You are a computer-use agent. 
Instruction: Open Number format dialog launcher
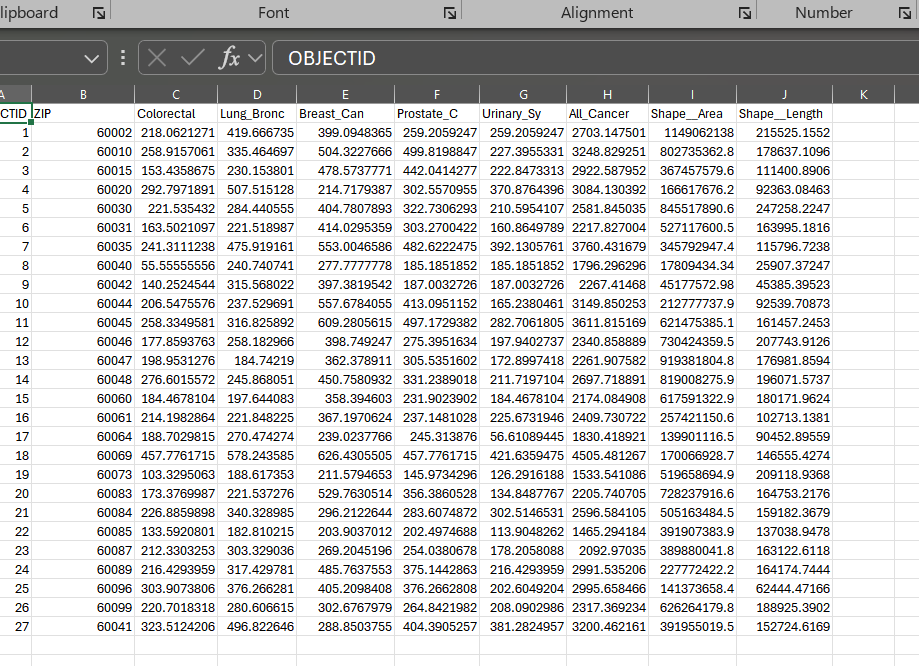[x=904, y=13]
